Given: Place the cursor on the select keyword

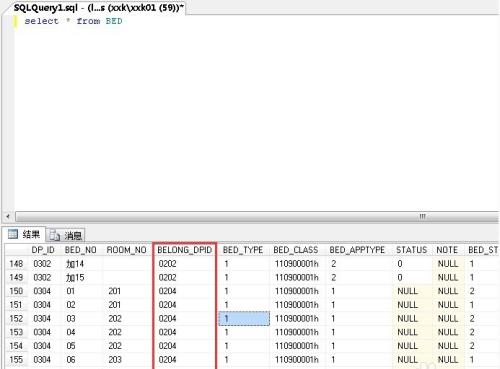Looking at the screenshot, I should (x=41, y=21).
